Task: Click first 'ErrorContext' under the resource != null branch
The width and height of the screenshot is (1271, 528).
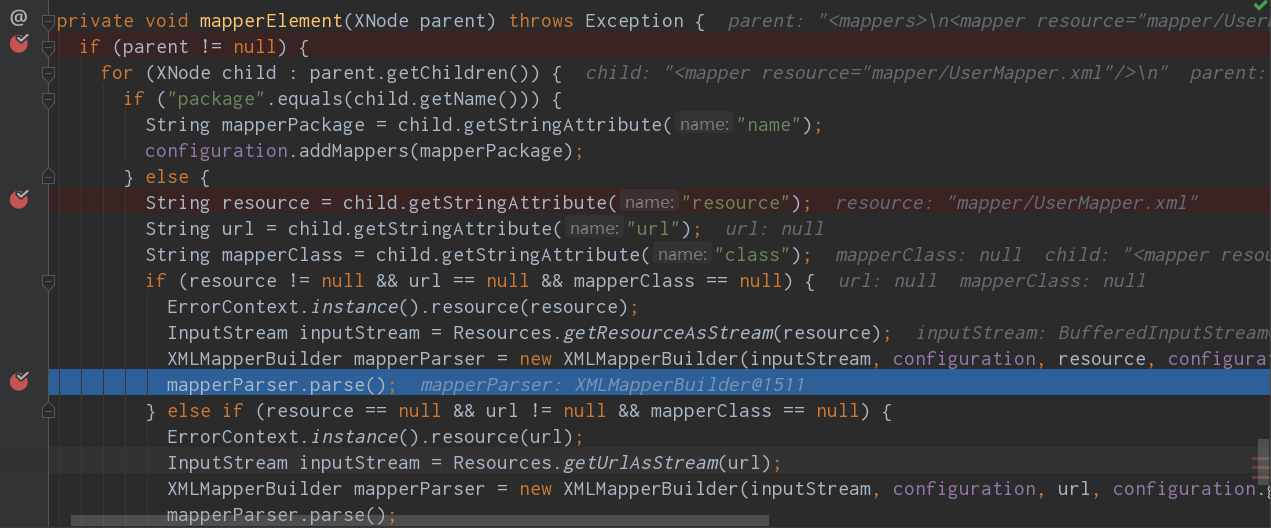Action: 232,307
